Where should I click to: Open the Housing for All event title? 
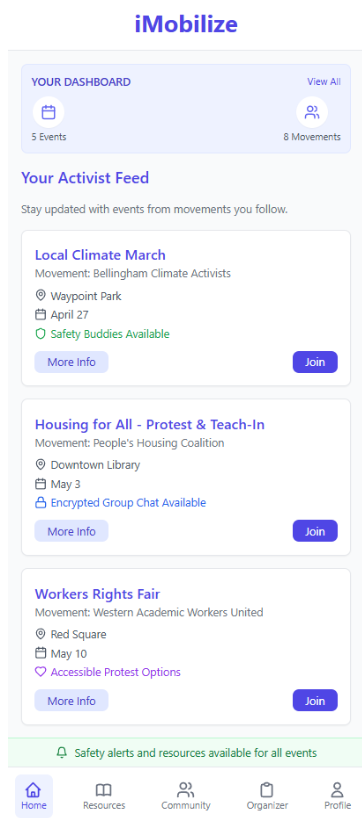click(150, 424)
